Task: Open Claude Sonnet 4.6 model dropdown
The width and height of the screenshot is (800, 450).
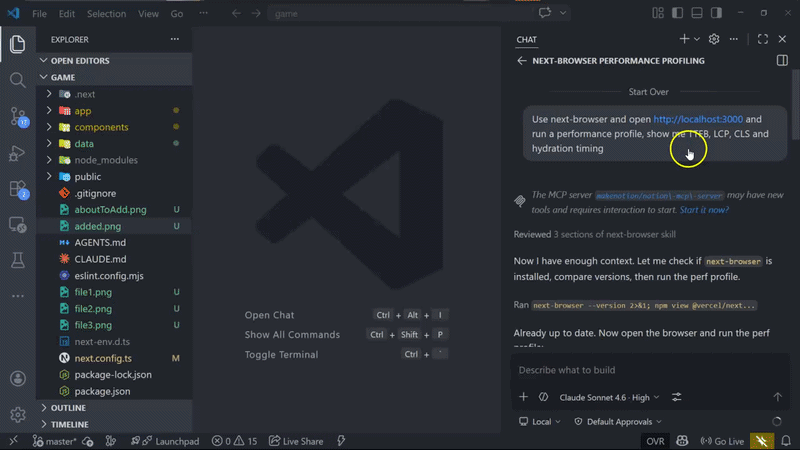Action: click(609, 397)
